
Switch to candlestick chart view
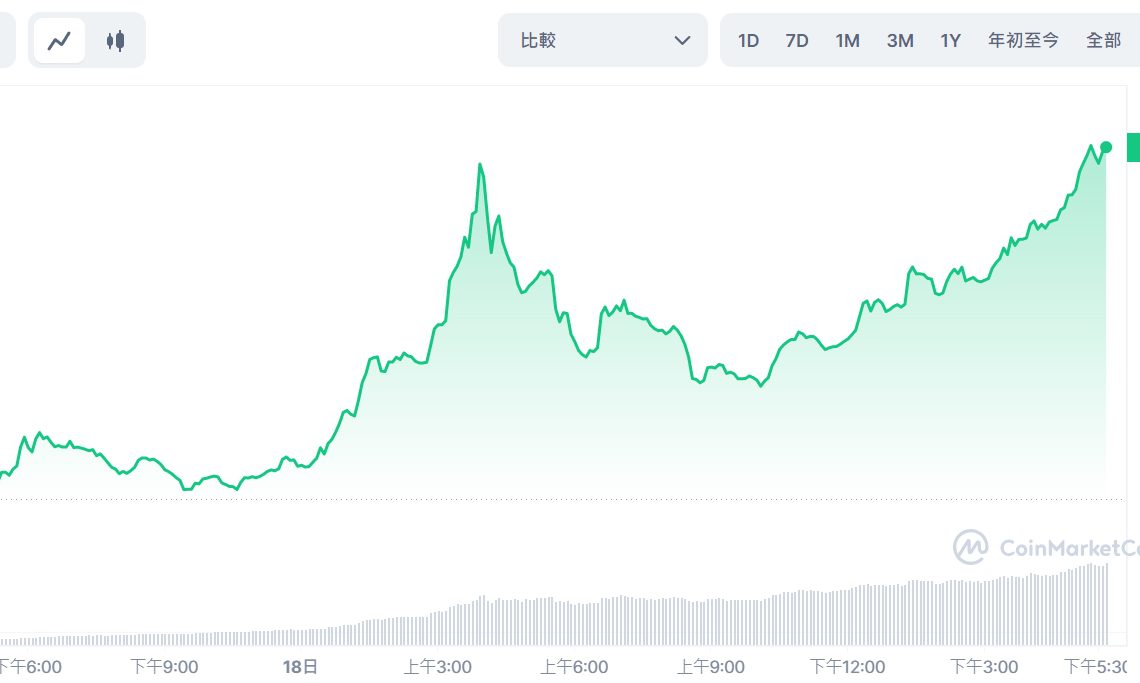(116, 41)
